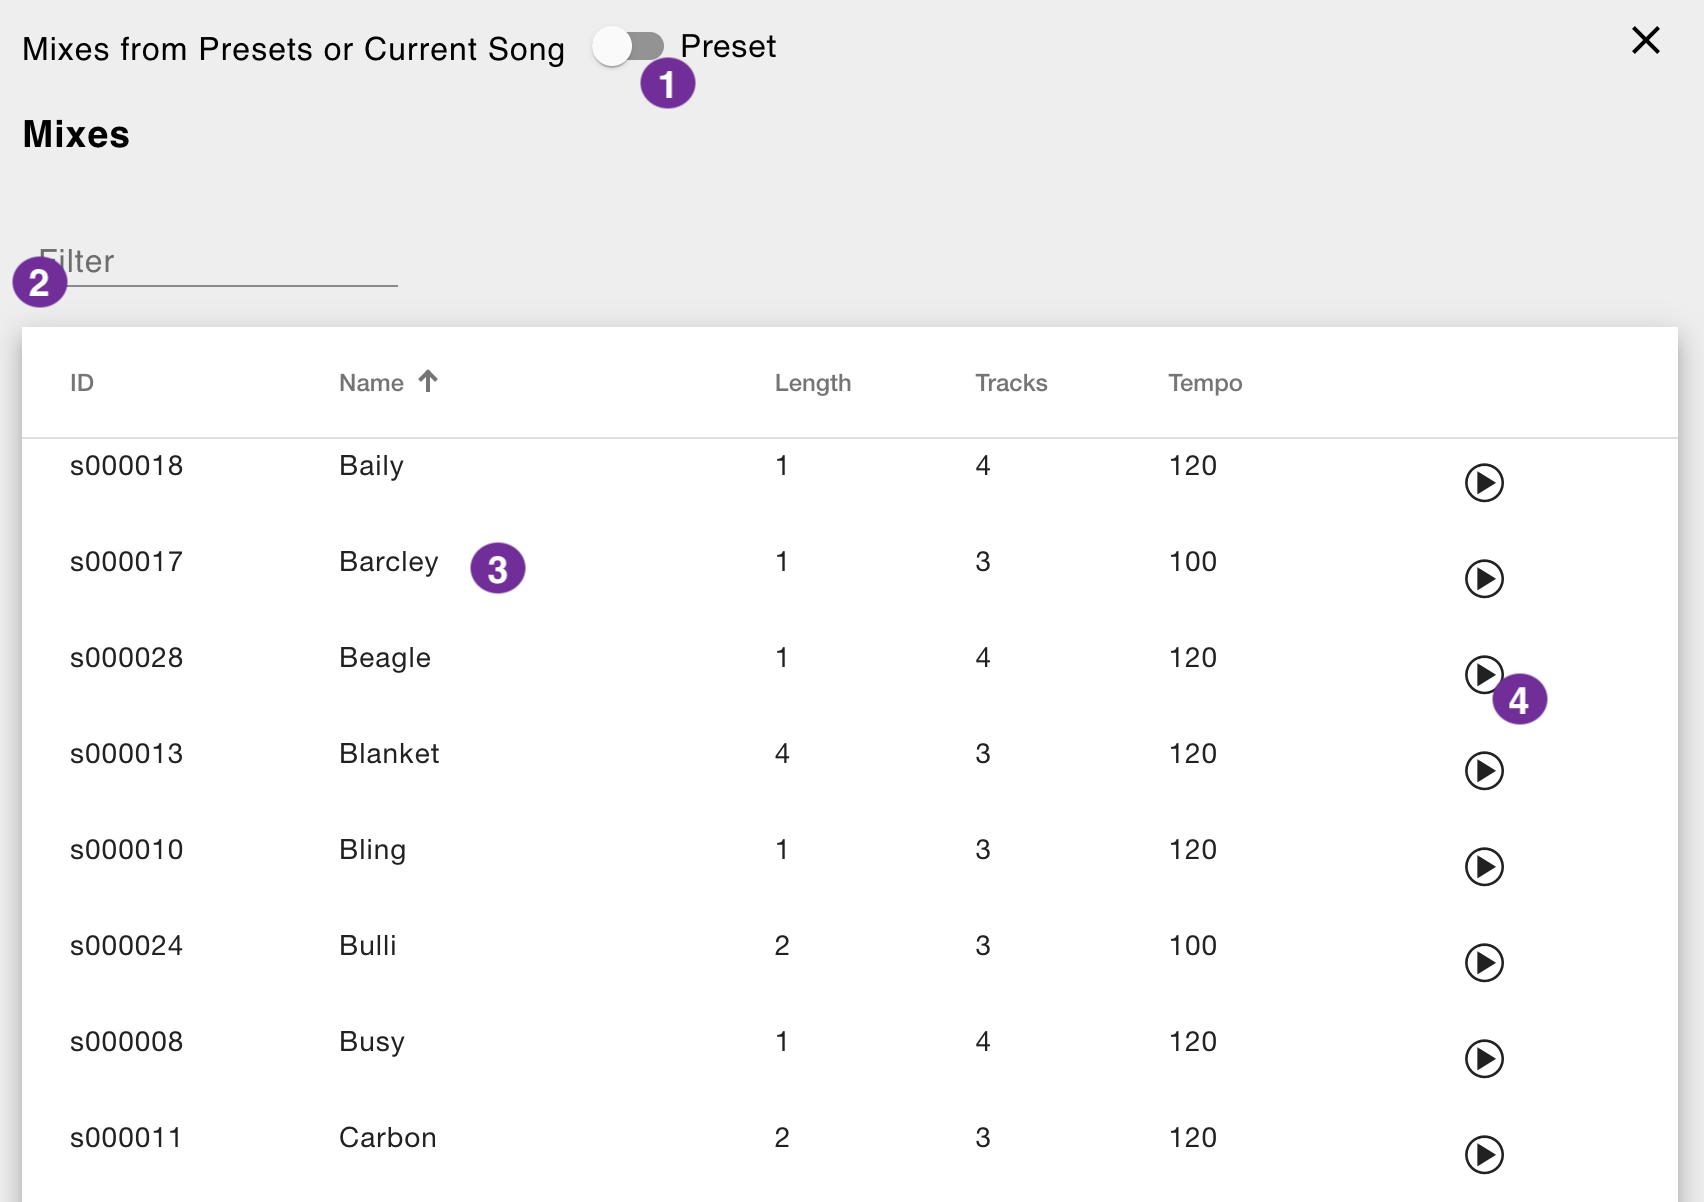Play the Carbon mix
This screenshot has height=1202, width=1704.
[1484, 1154]
